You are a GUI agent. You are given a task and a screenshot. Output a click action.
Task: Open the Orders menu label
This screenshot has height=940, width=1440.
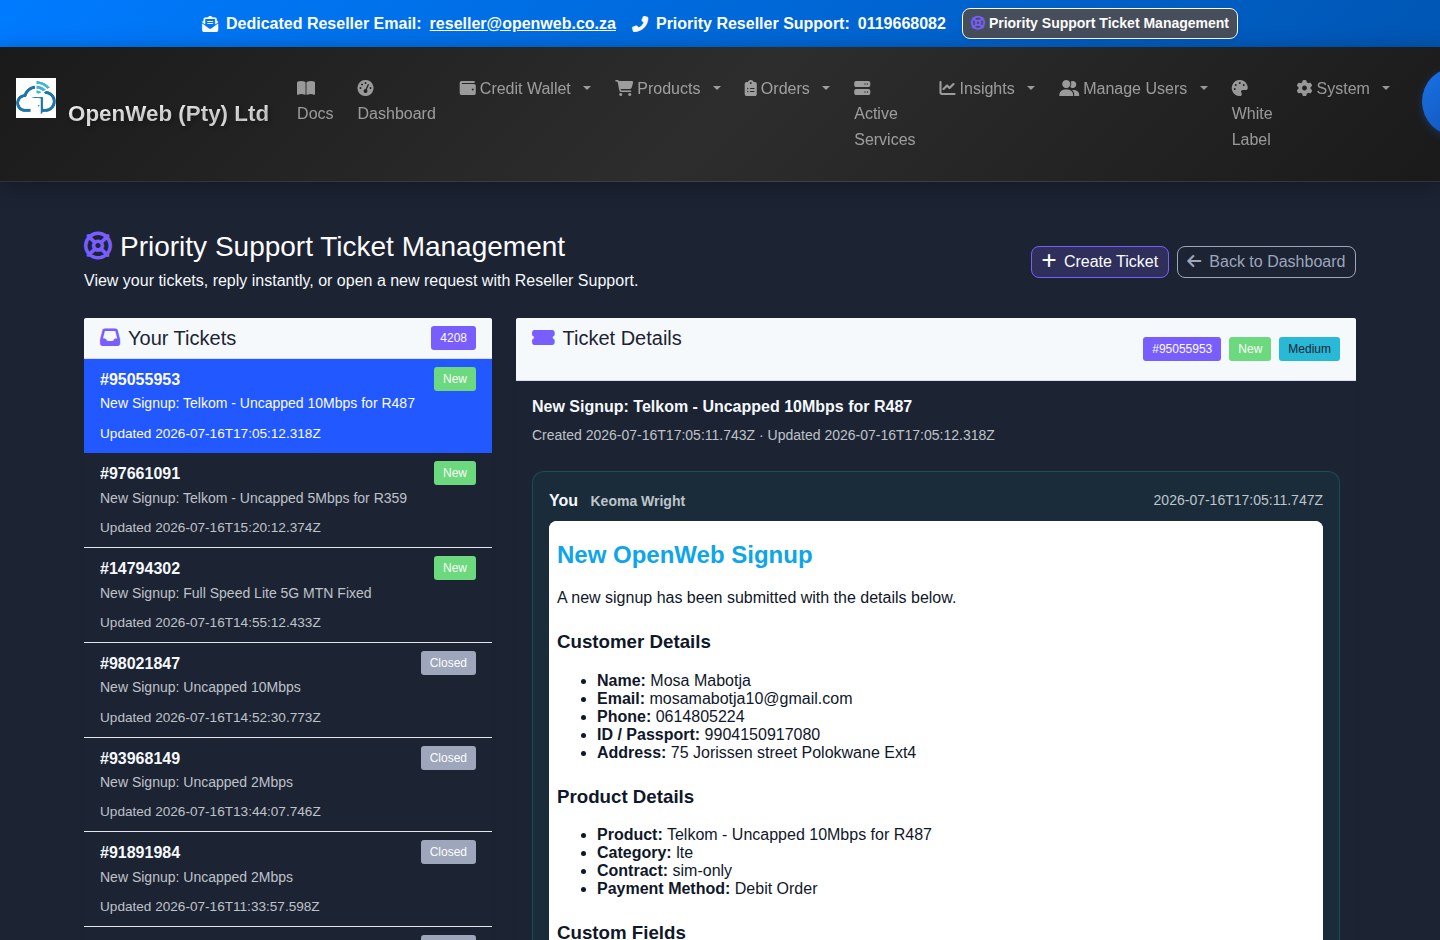(x=785, y=88)
